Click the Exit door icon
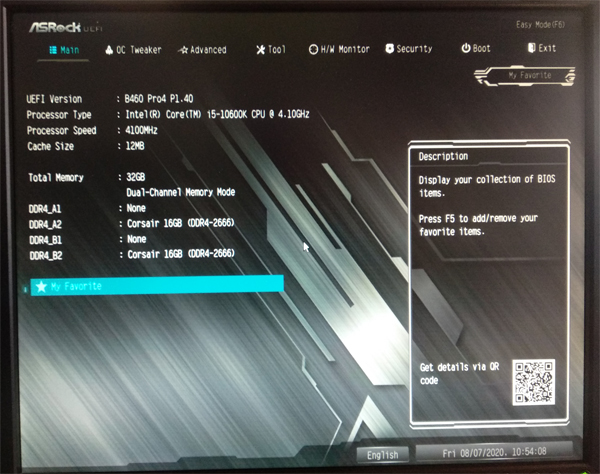Viewport: 600px width, 474px height. pos(531,47)
